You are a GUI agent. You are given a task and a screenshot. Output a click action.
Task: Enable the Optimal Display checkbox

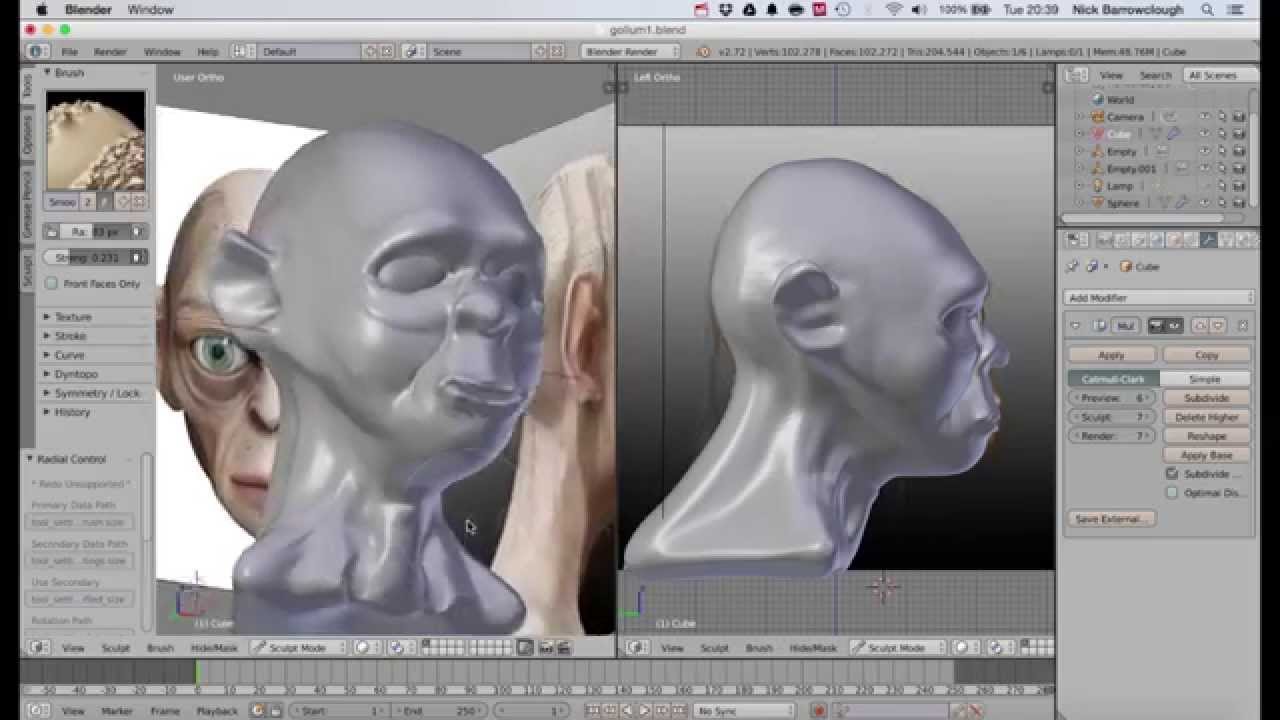click(1172, 493)
